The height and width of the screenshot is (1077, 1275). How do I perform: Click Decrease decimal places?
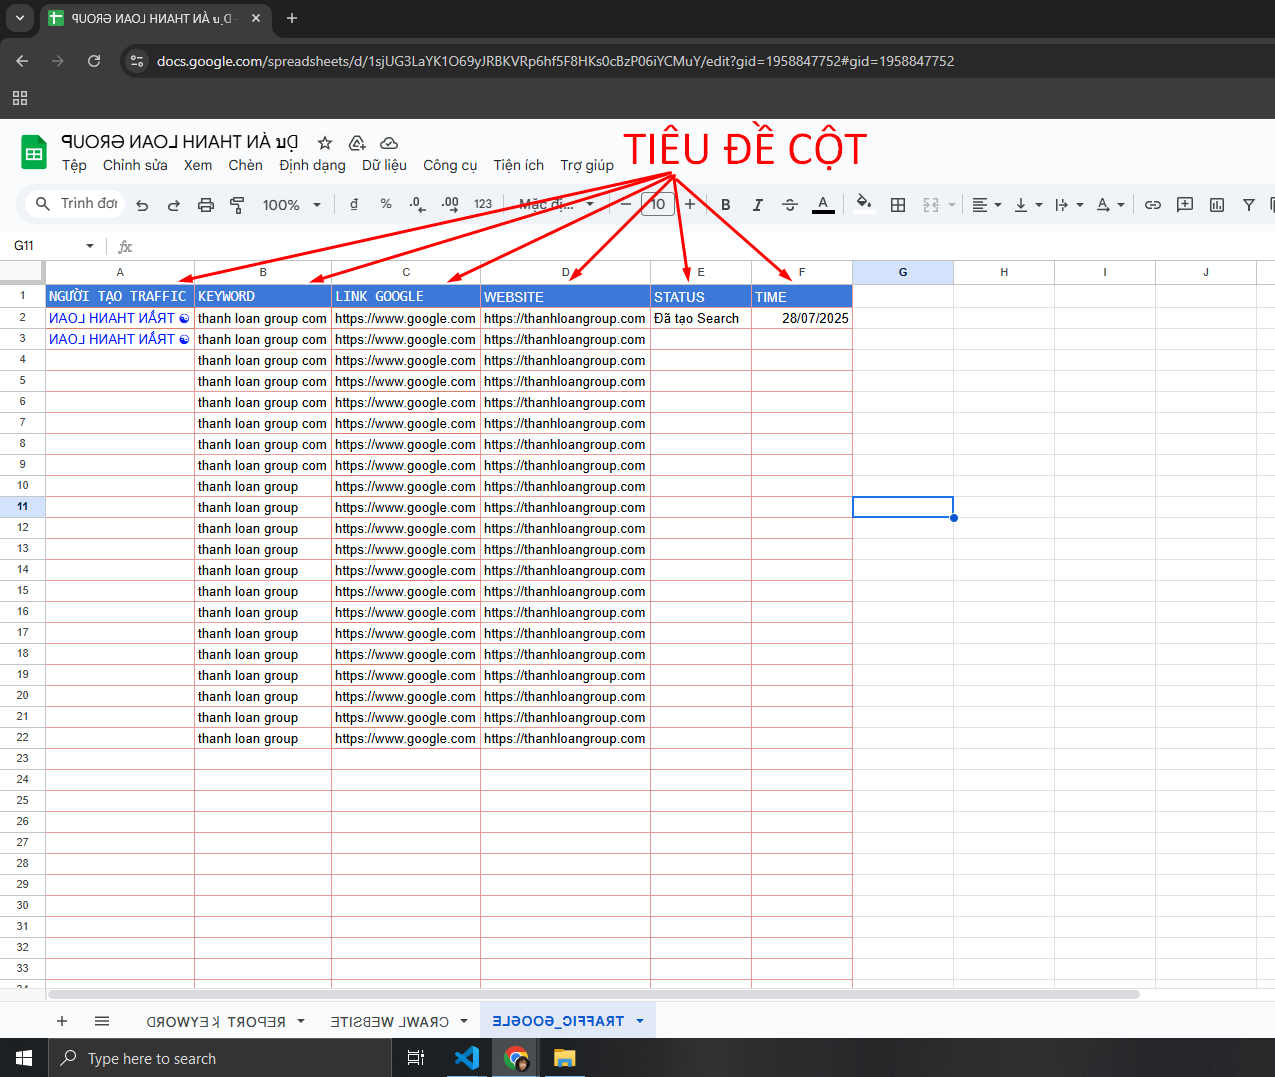(x=417, y=204)
